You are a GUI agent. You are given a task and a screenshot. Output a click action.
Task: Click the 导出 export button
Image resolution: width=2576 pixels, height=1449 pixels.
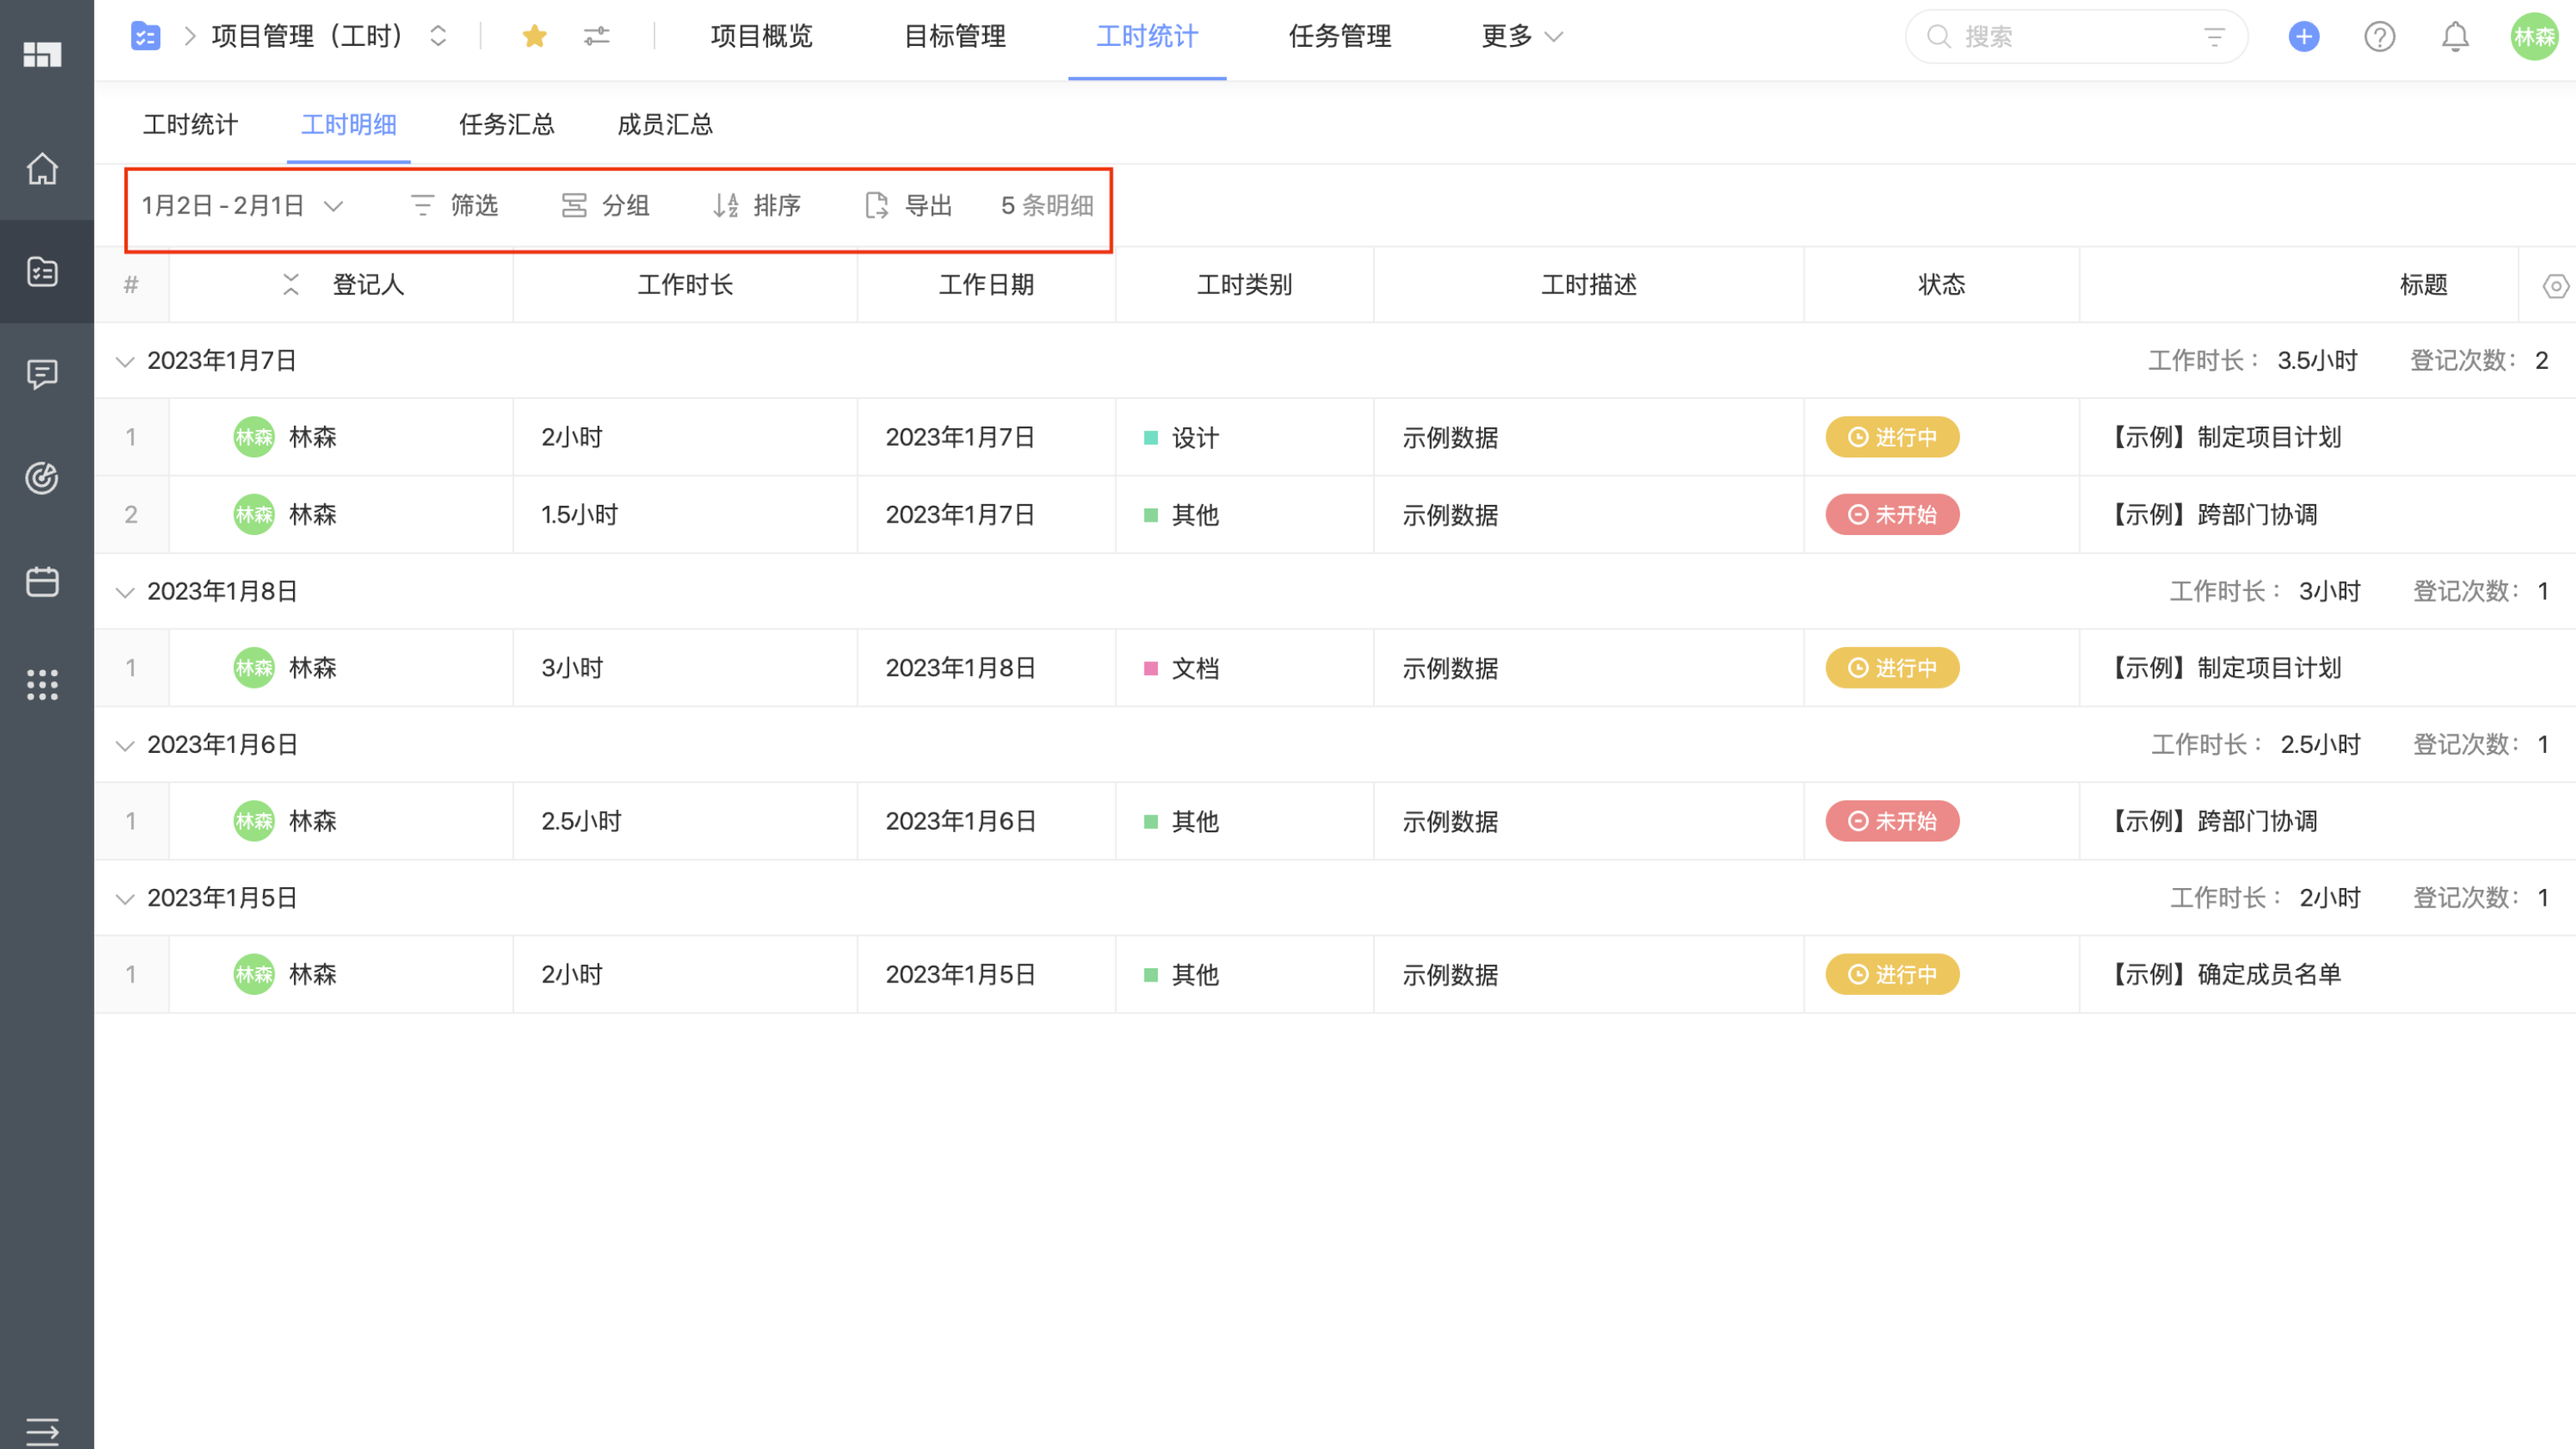tap(908, 206)
